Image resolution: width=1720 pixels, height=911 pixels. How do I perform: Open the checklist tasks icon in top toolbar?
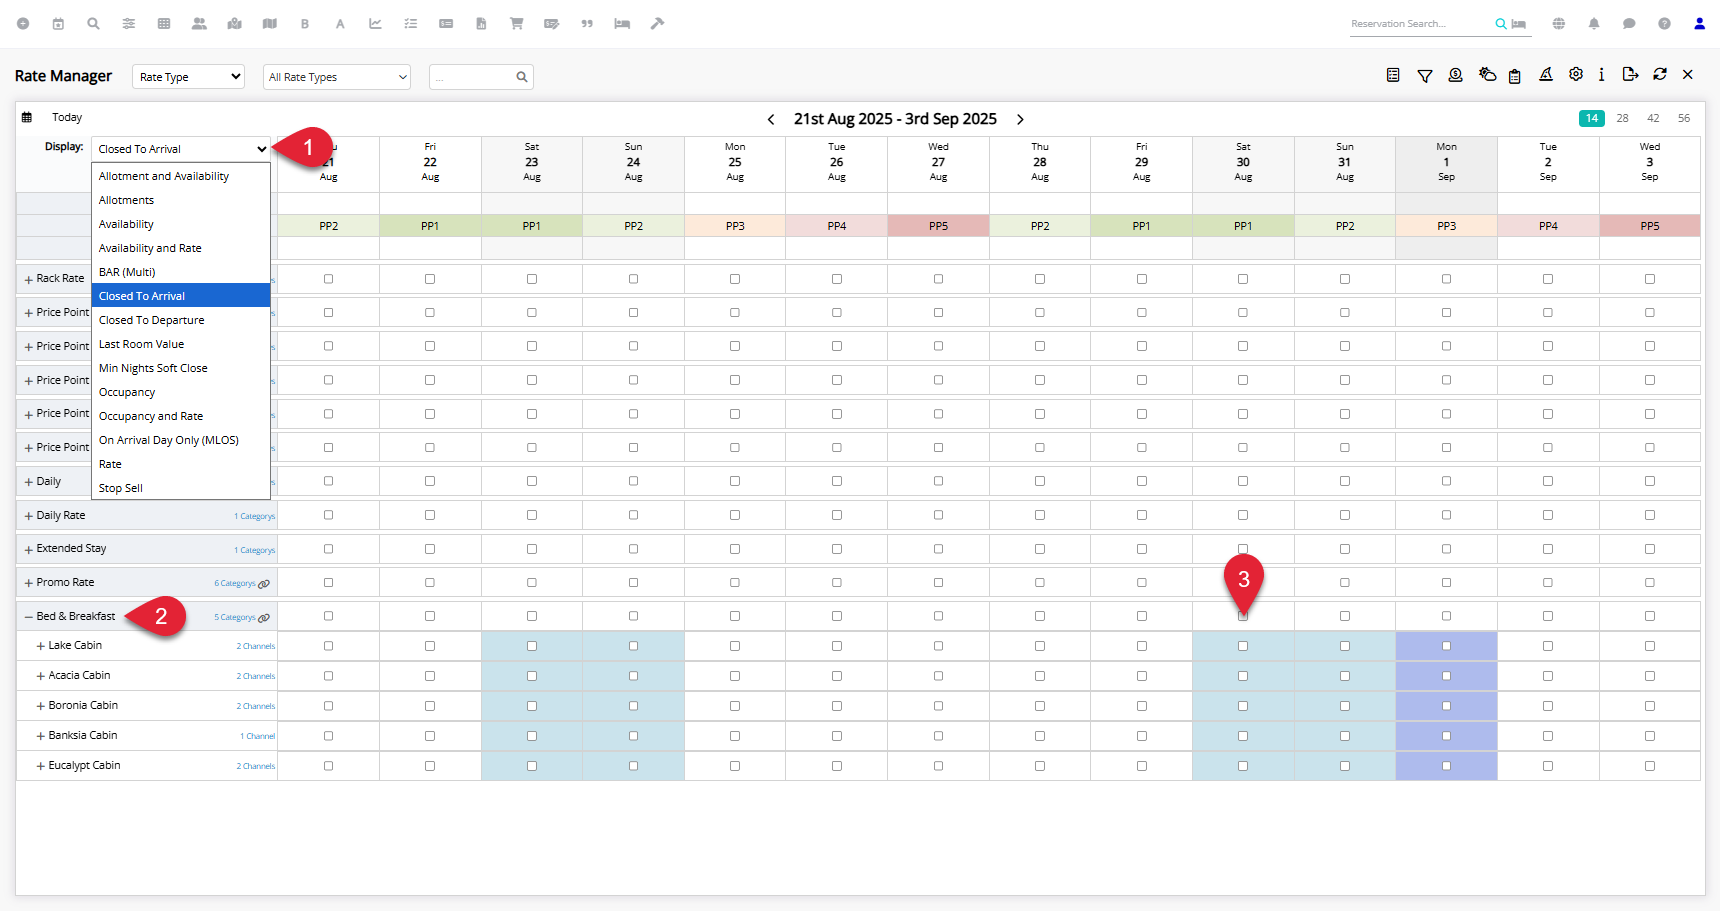pos(411,24)
